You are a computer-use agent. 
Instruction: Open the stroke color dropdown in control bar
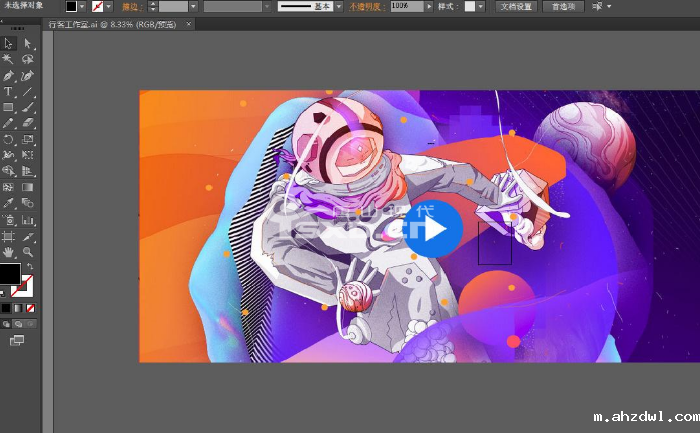pos(110,6)
